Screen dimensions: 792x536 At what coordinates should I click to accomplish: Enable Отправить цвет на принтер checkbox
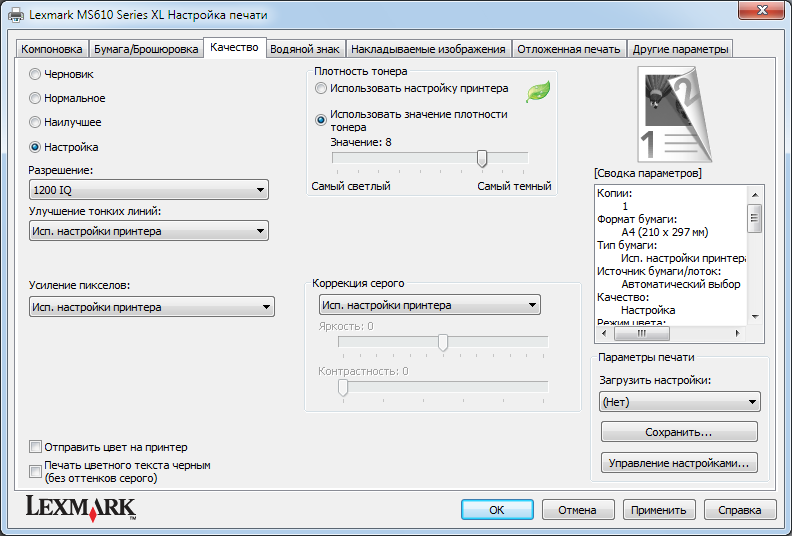pos(35,447)
